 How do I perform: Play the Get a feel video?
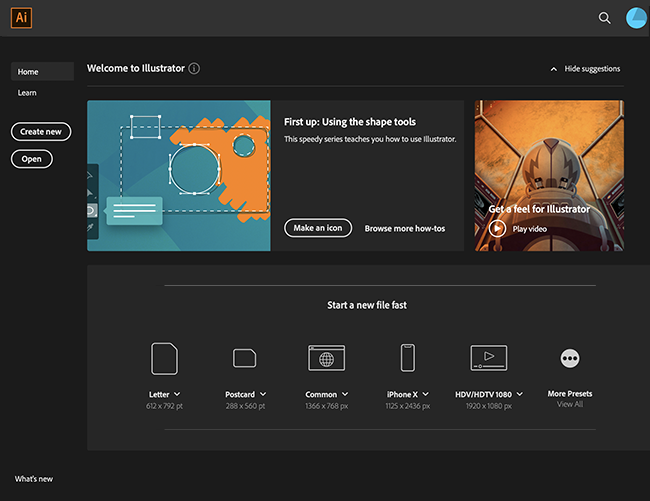tap(497, 228)
